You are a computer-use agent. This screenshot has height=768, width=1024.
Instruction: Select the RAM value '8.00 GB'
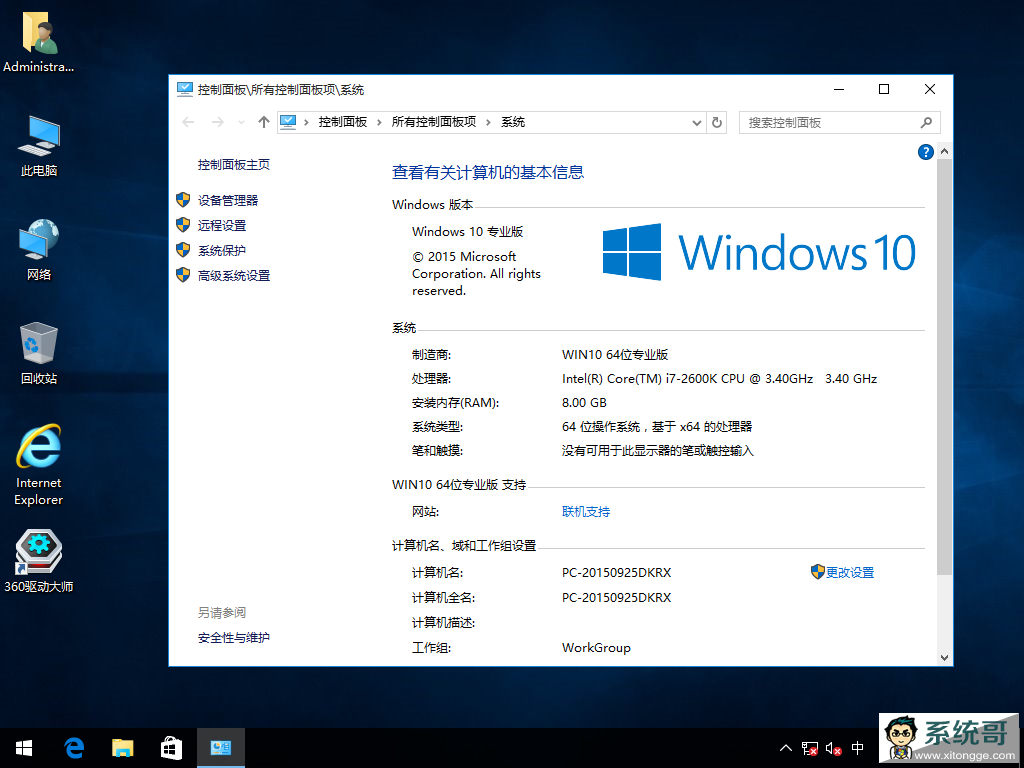[x=584, y=403]
